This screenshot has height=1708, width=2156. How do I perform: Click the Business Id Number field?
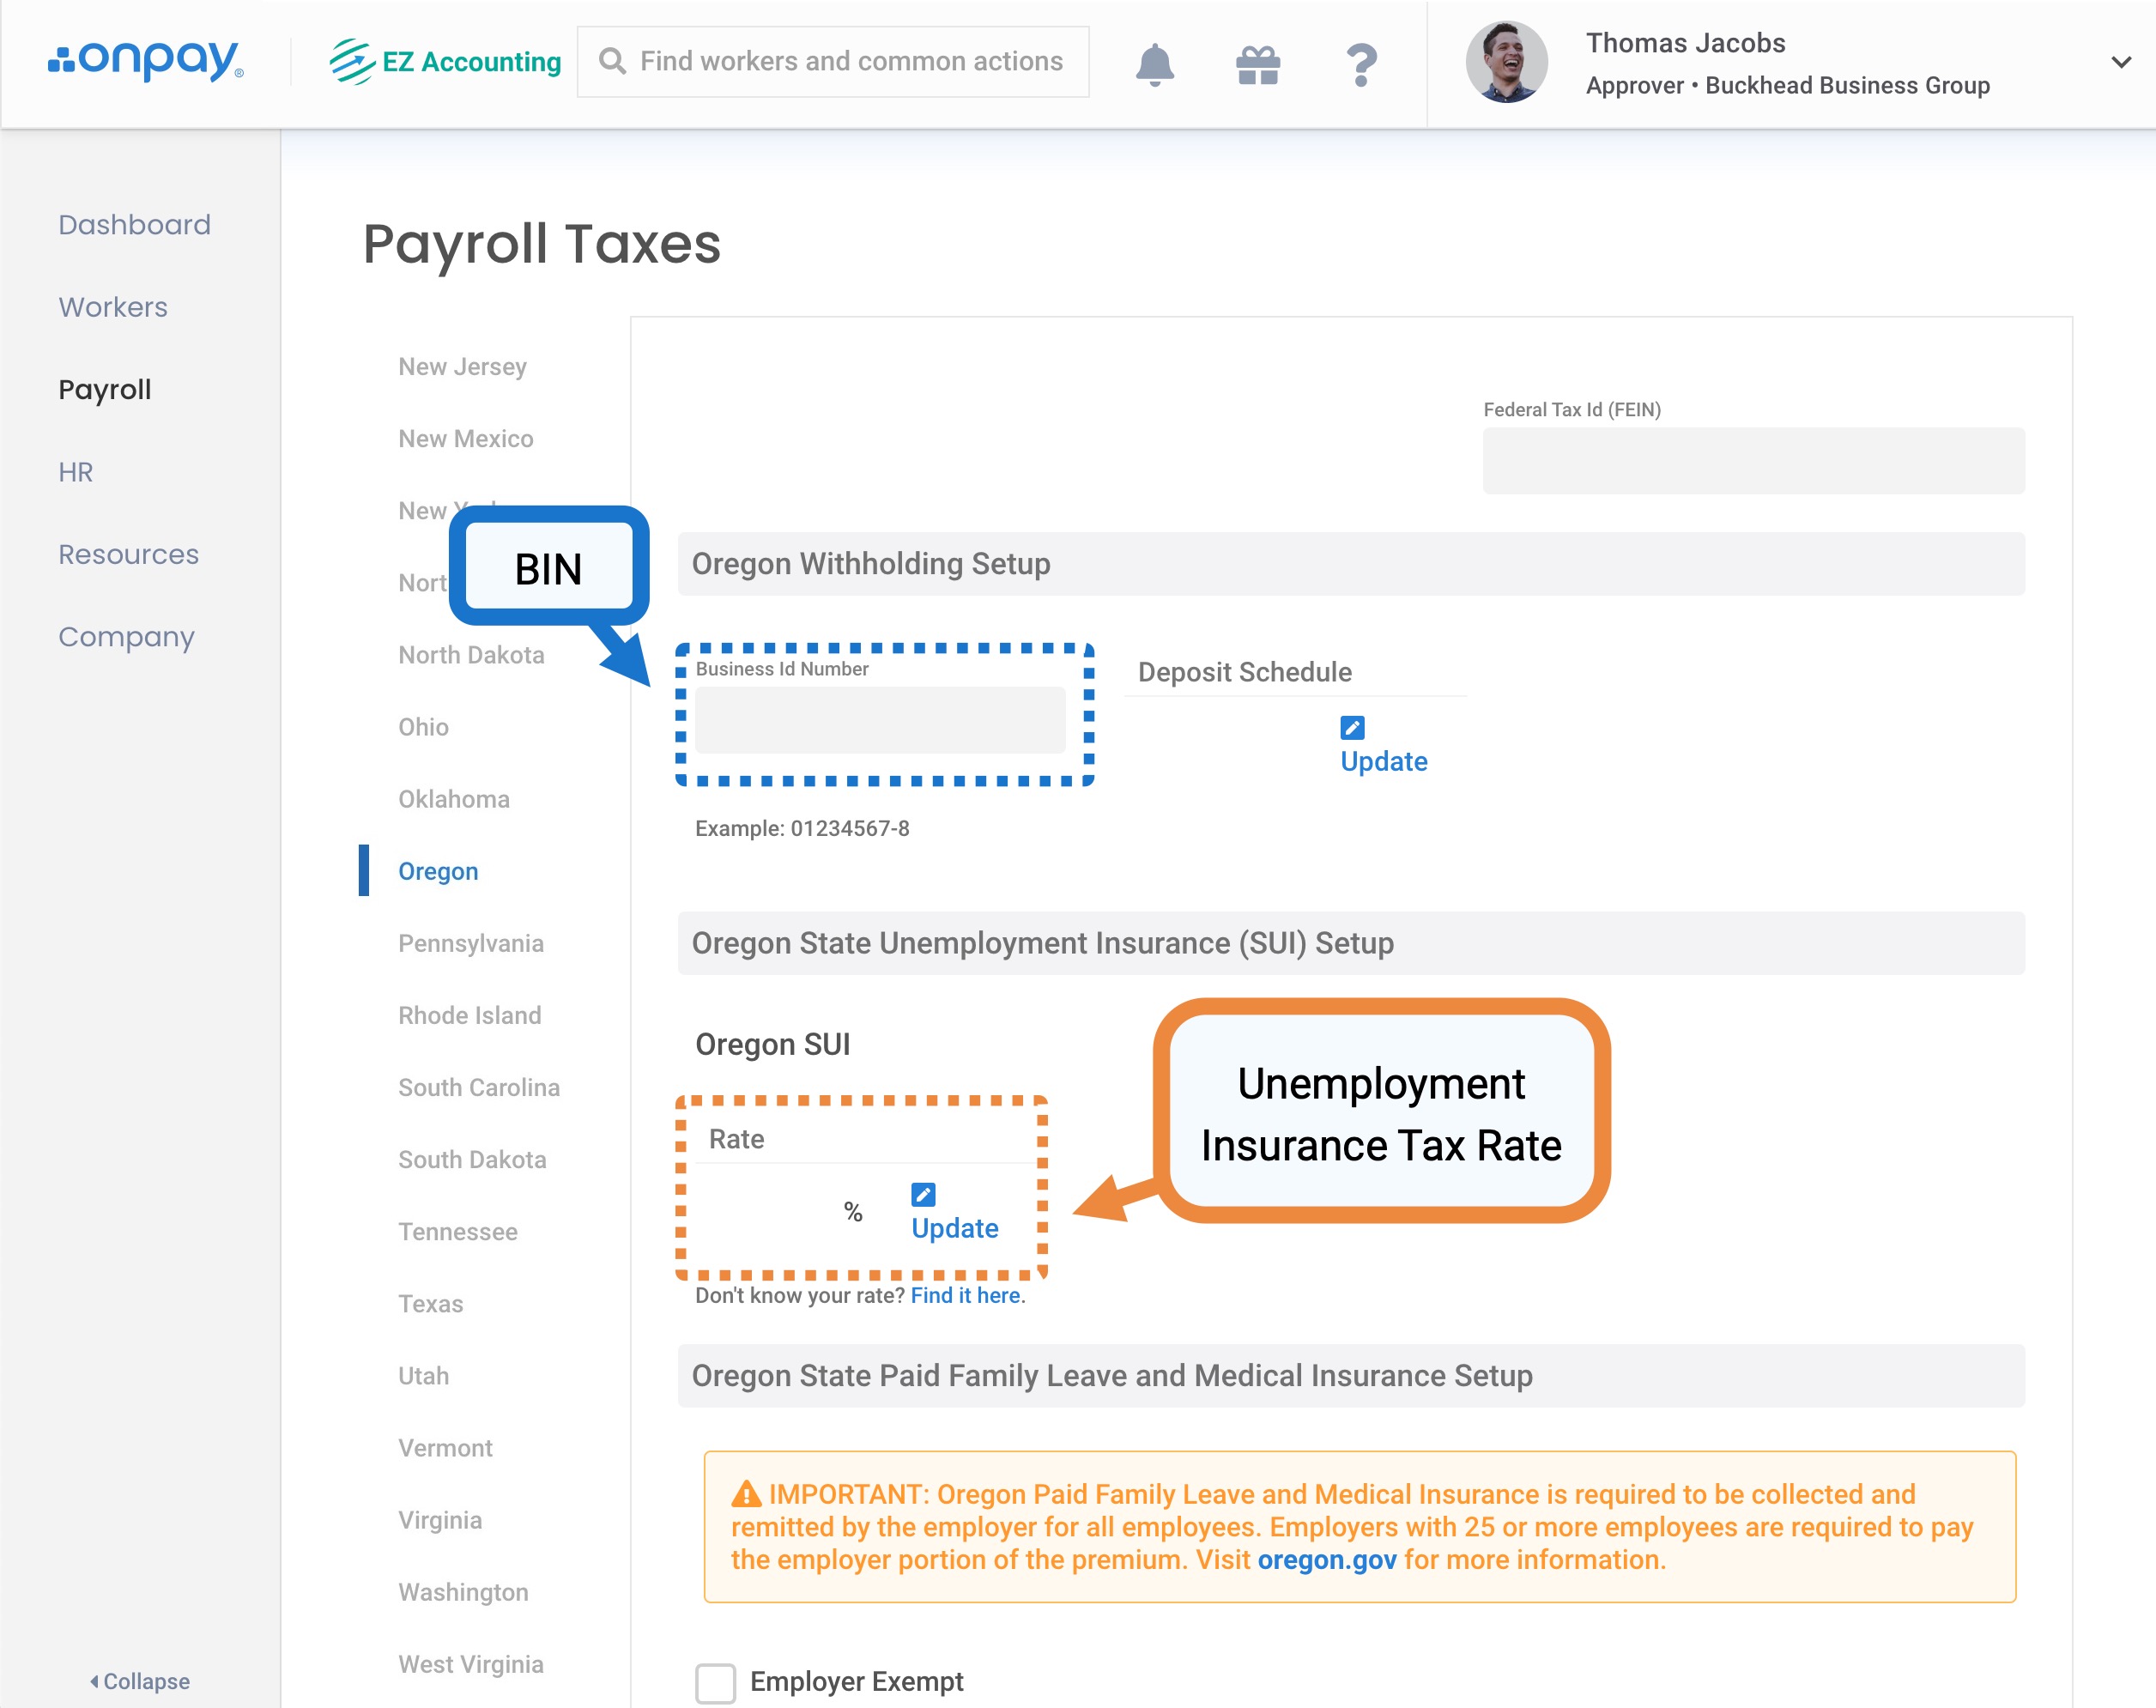coord(879,720)
